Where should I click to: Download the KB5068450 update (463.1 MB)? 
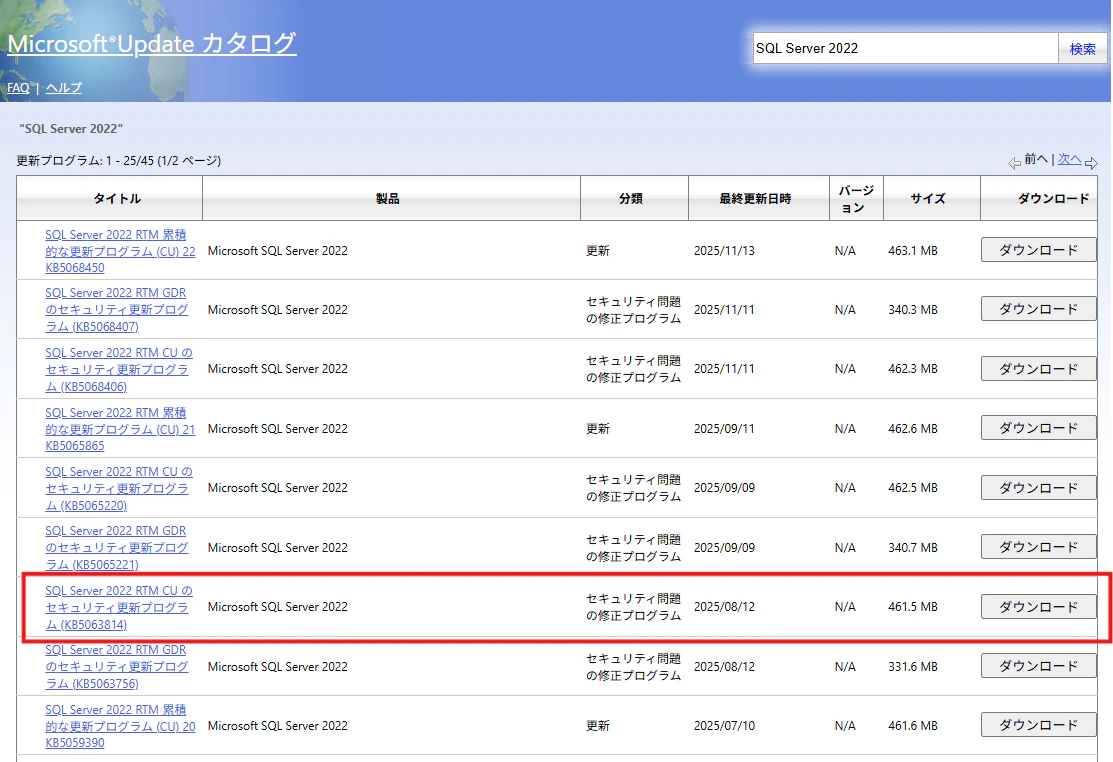[1038, 250]
